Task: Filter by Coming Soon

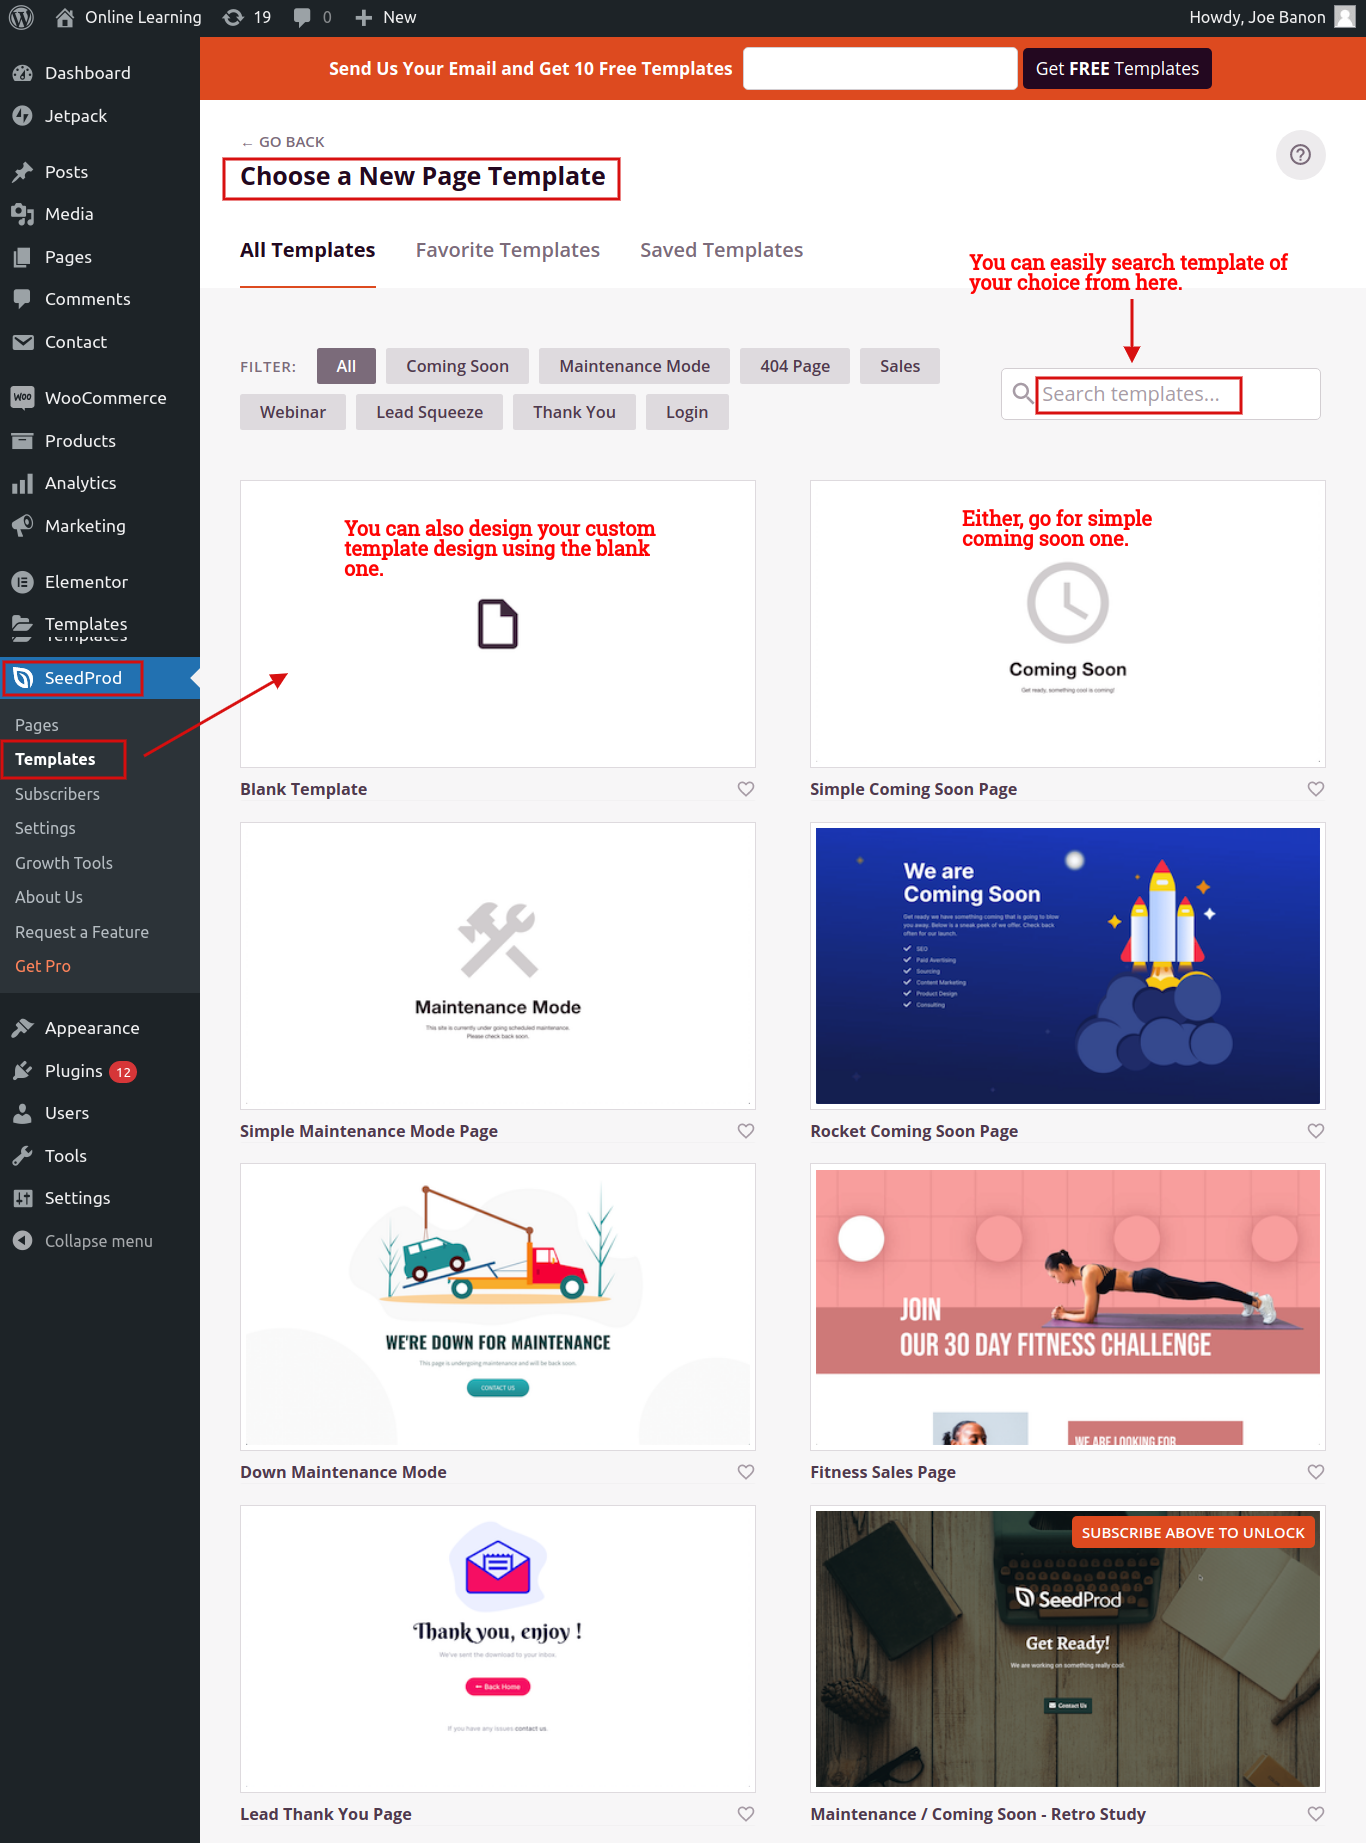Action: coord(457,366)
